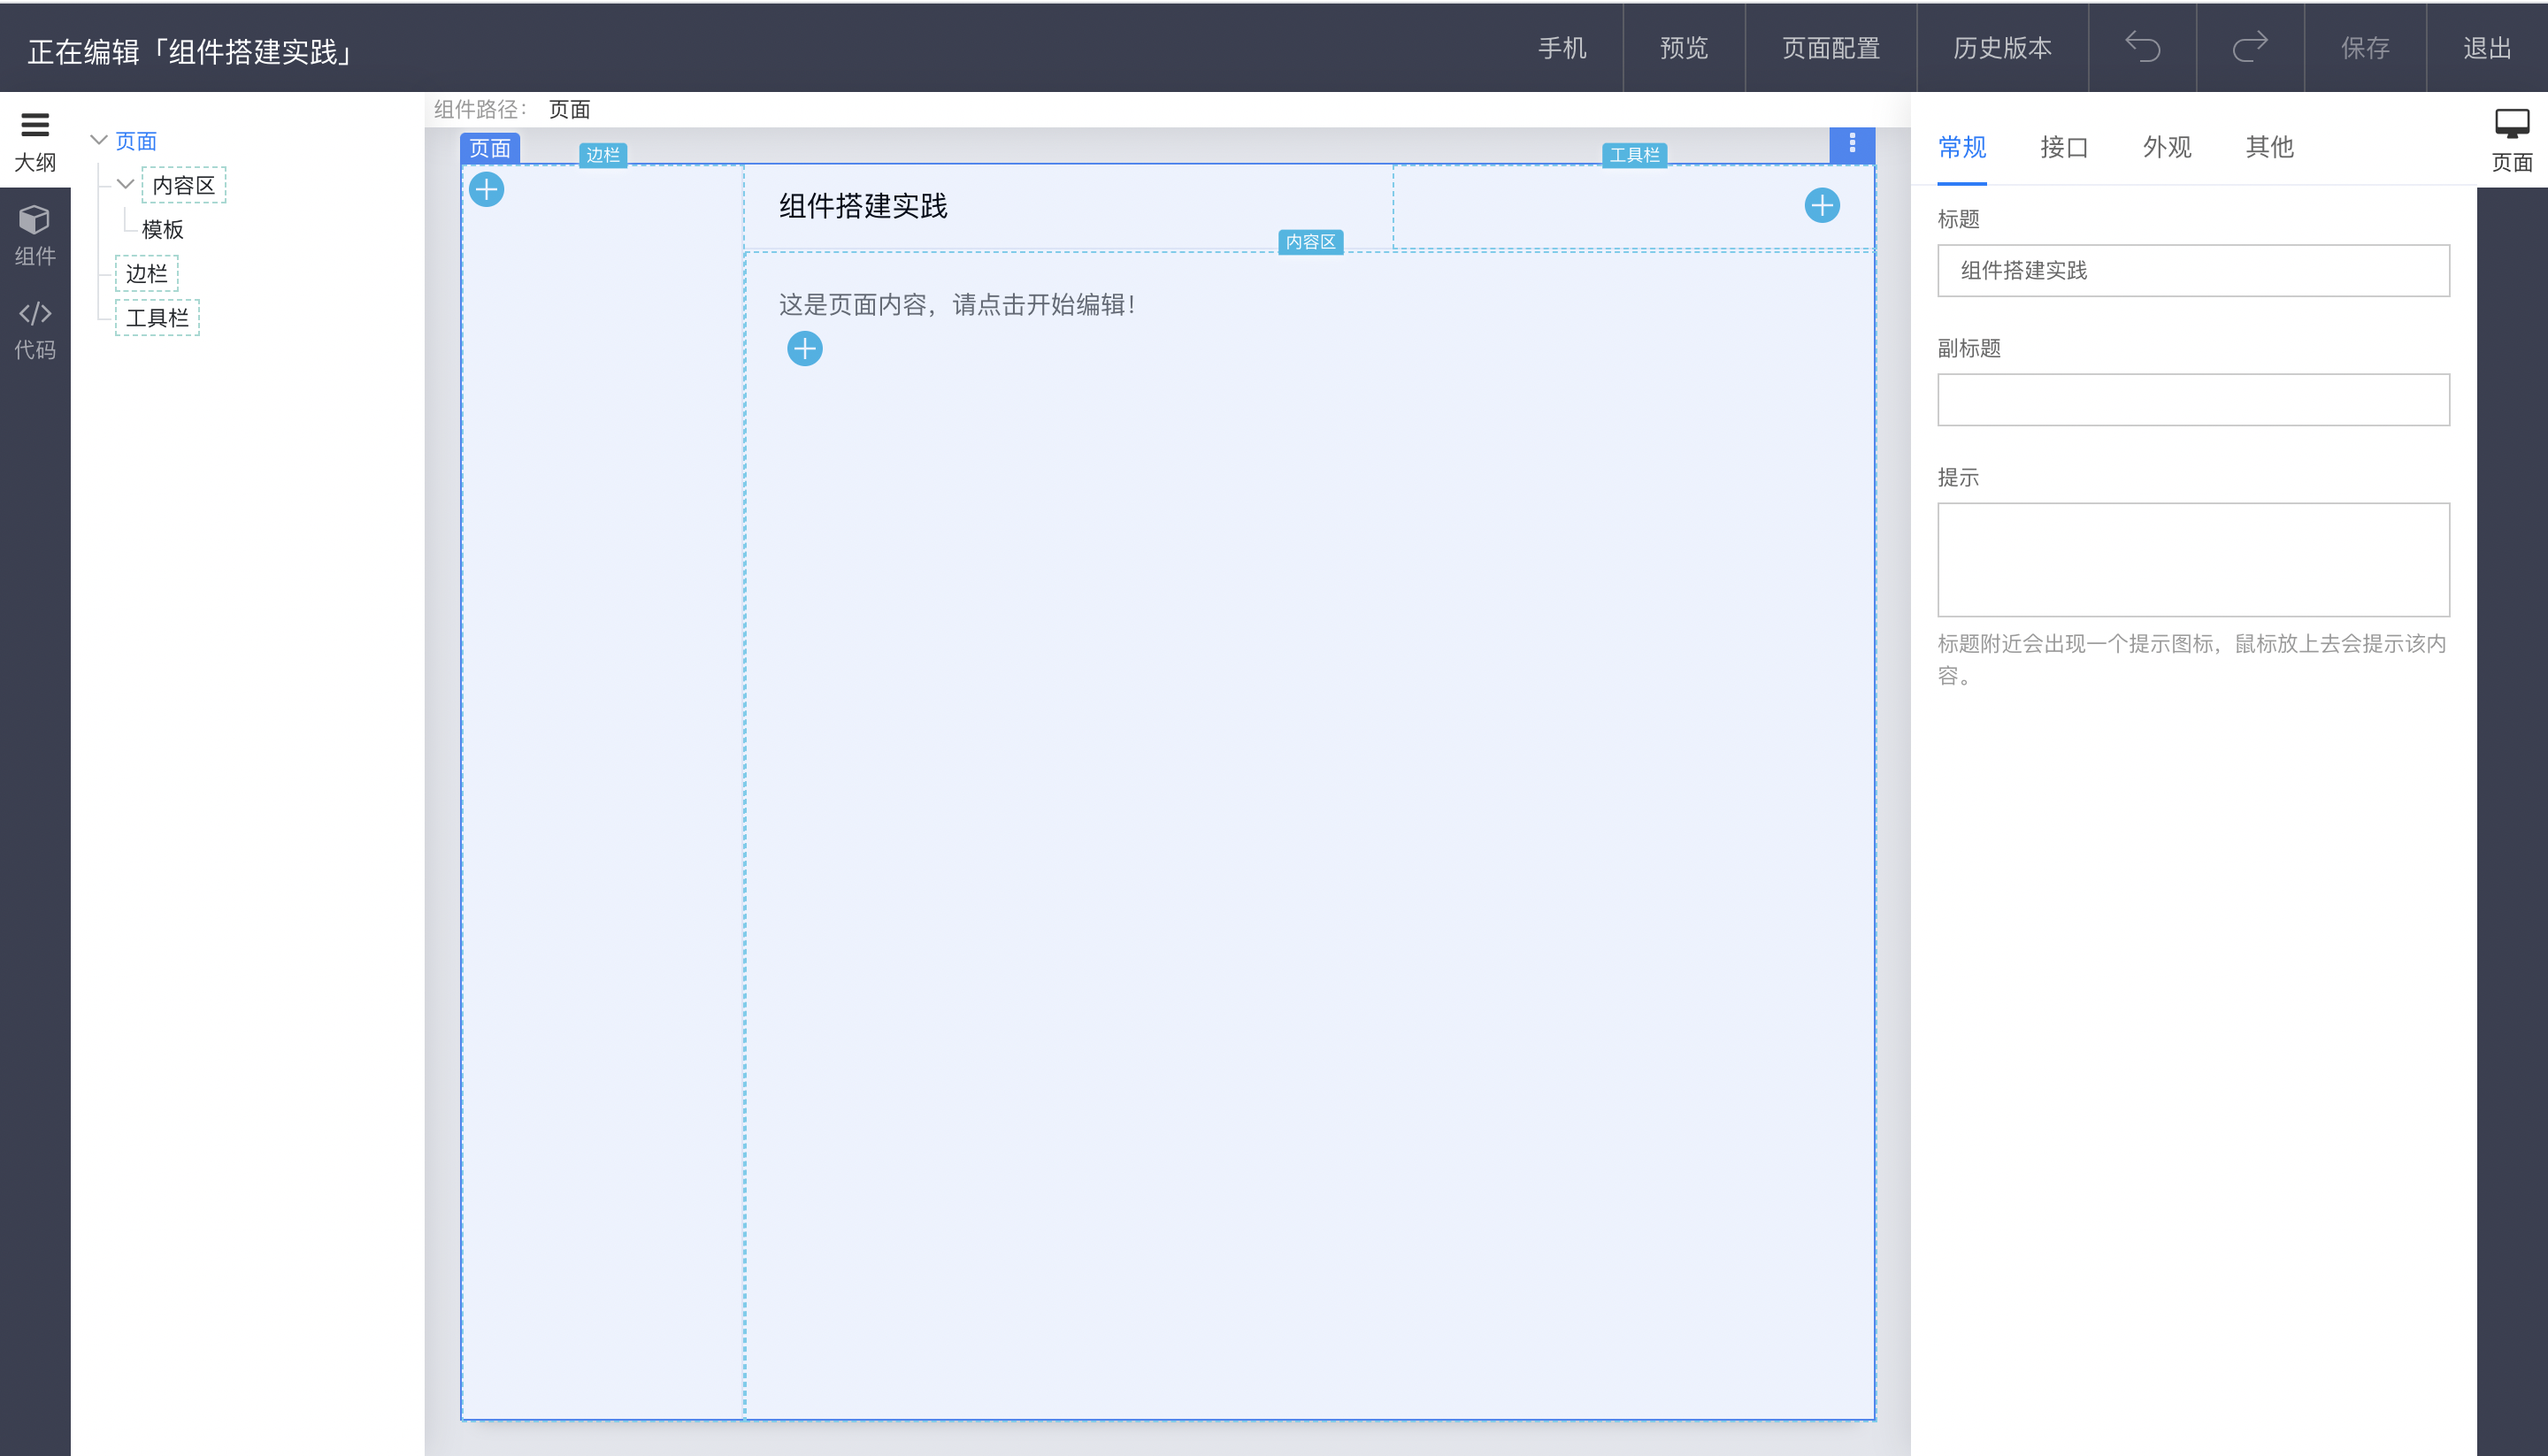2548x1456 pixels.
Task: Click the 退出 exit button
Action: pos(2487,47)
